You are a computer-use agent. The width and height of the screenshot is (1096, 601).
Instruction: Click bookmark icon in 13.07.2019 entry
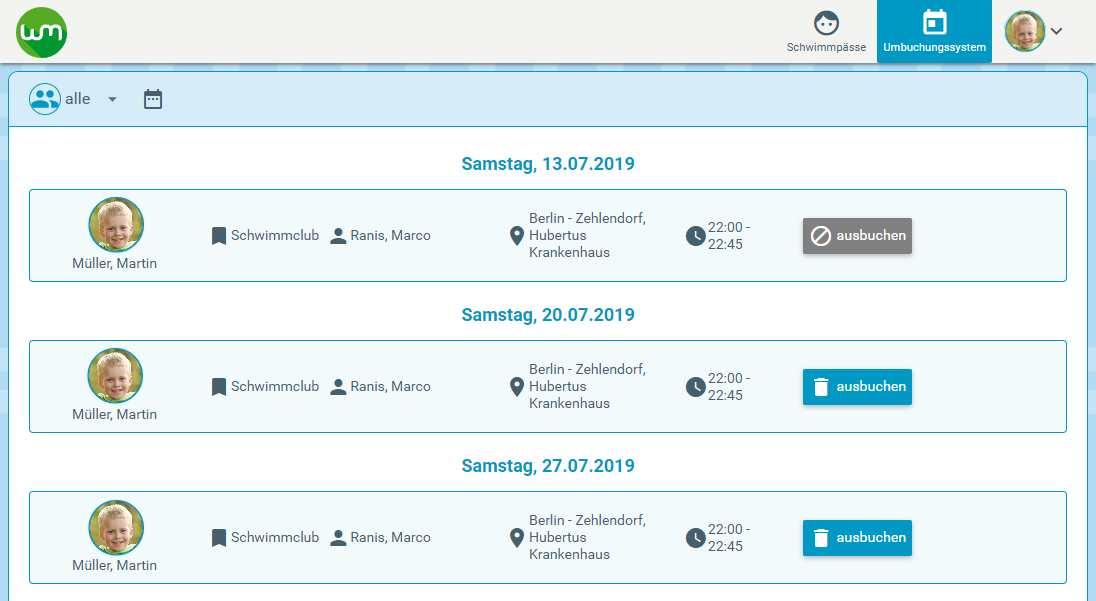(219, 236)
